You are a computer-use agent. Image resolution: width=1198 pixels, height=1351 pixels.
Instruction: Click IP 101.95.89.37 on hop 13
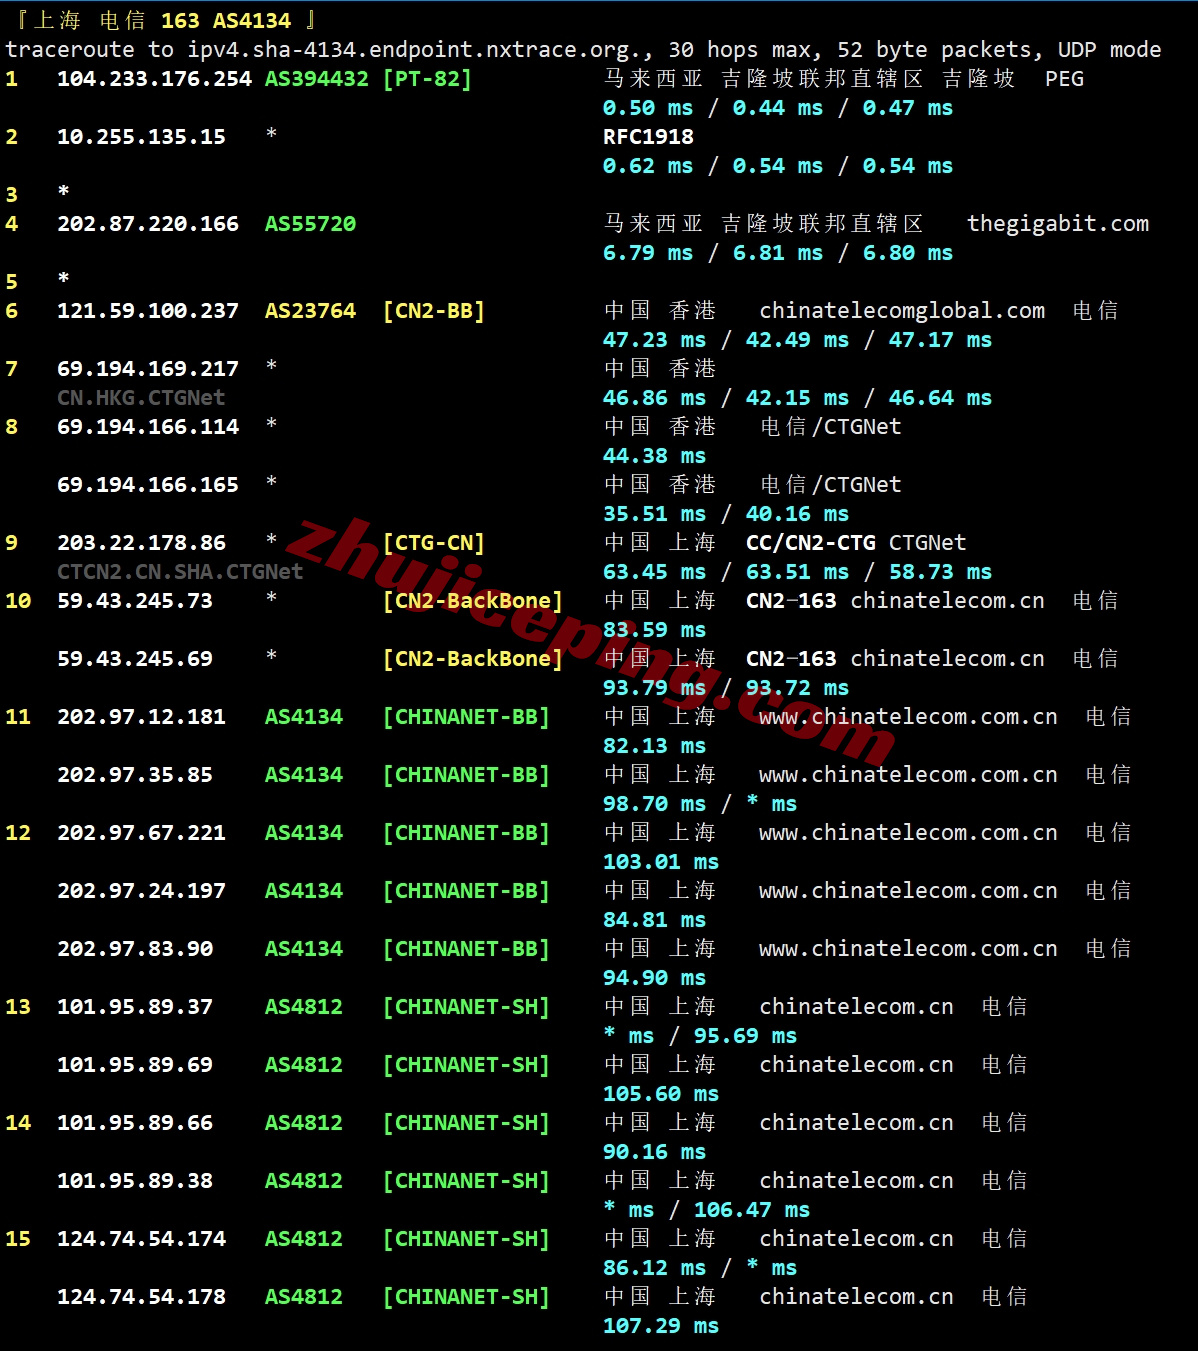click(x=135, y=1007)
